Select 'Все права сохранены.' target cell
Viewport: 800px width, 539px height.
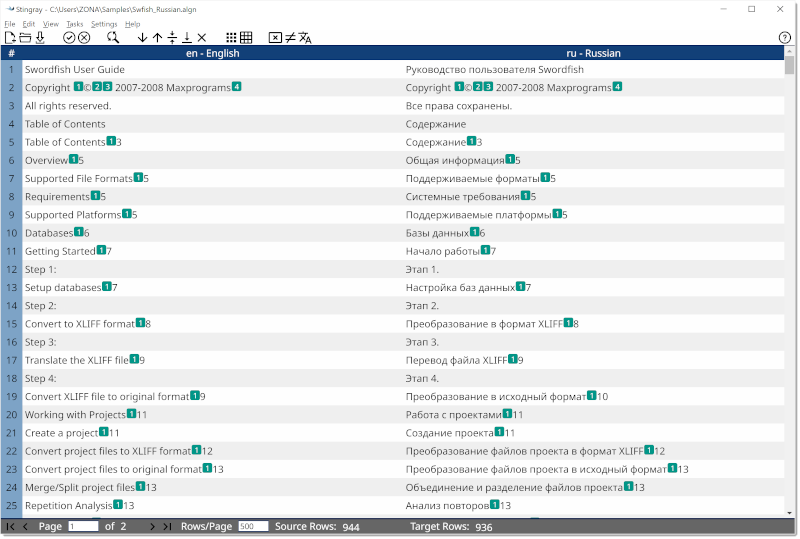click(593, 106)
